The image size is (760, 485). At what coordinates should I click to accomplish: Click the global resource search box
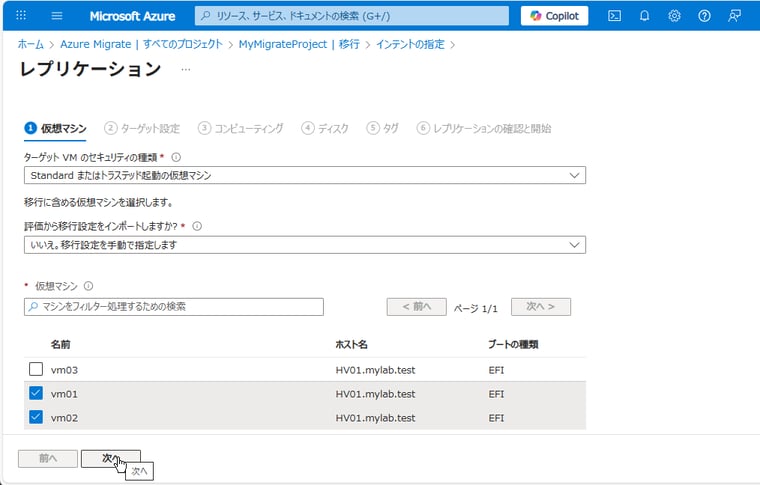click(352, 16)
